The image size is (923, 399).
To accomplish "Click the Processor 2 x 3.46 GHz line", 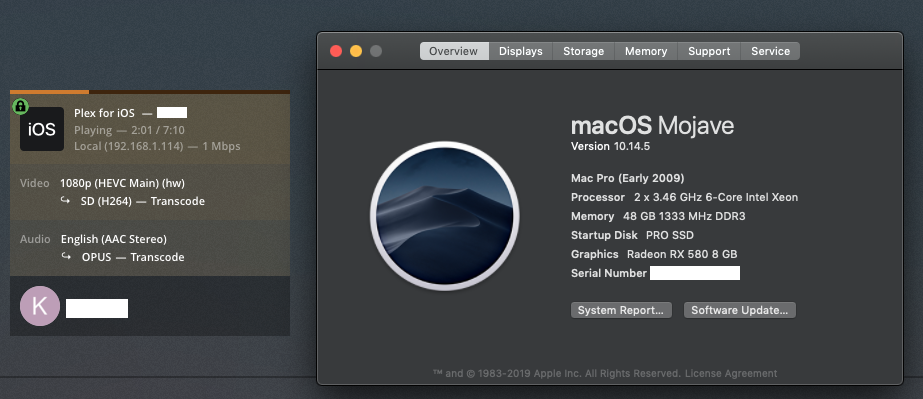I will 685,197.
